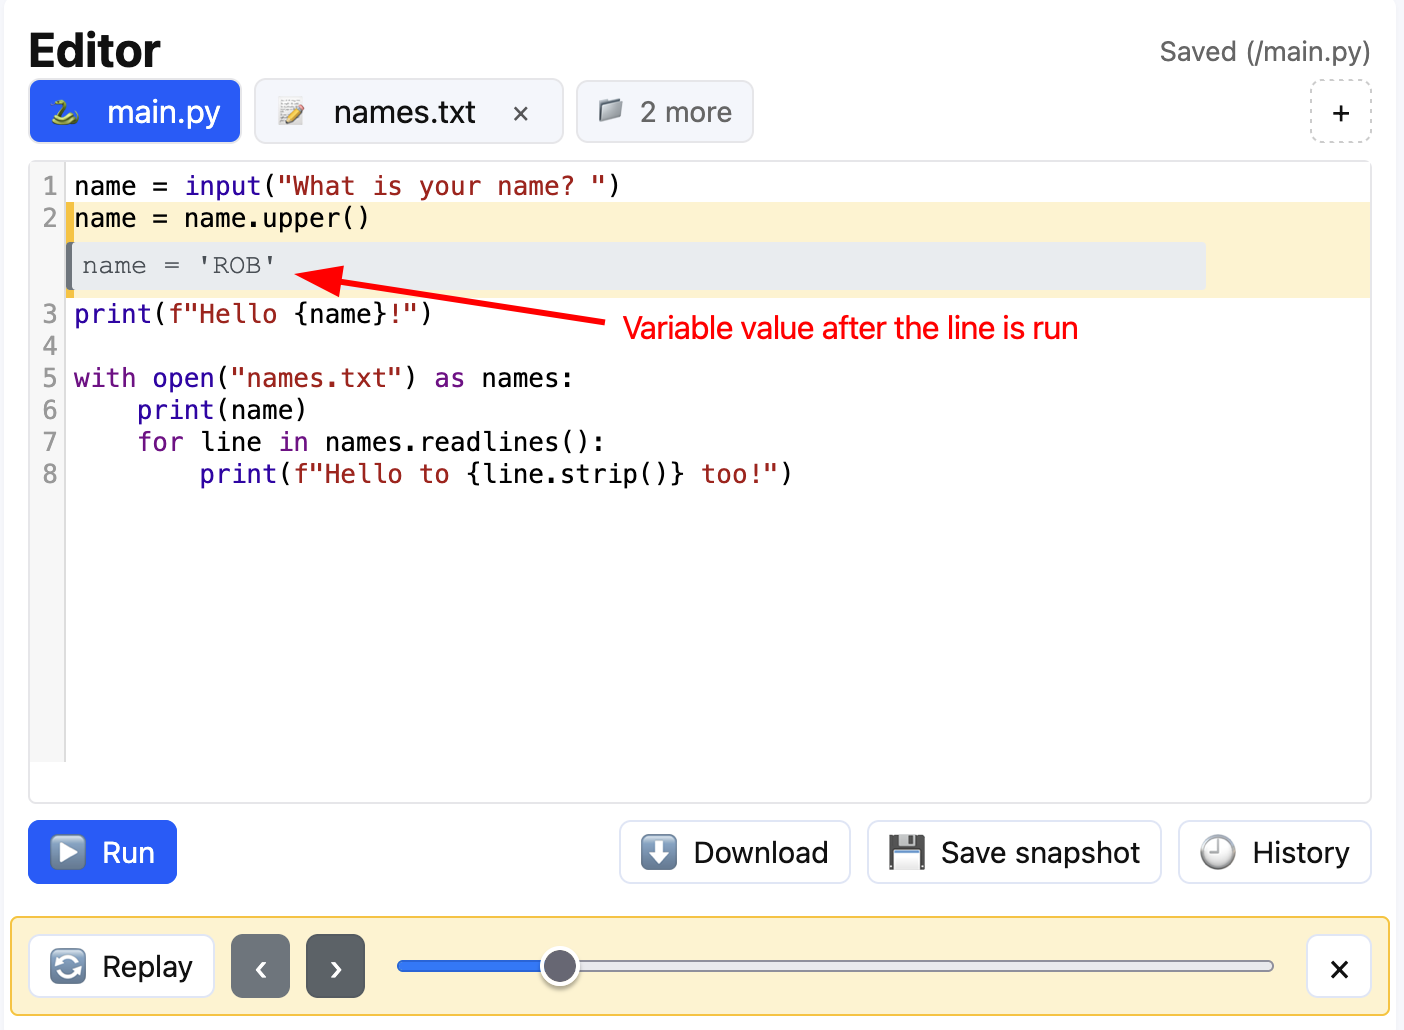Click the Replay refresh icon
The height and width of the screenshot is (1030, 1404).
coord(68,966)
